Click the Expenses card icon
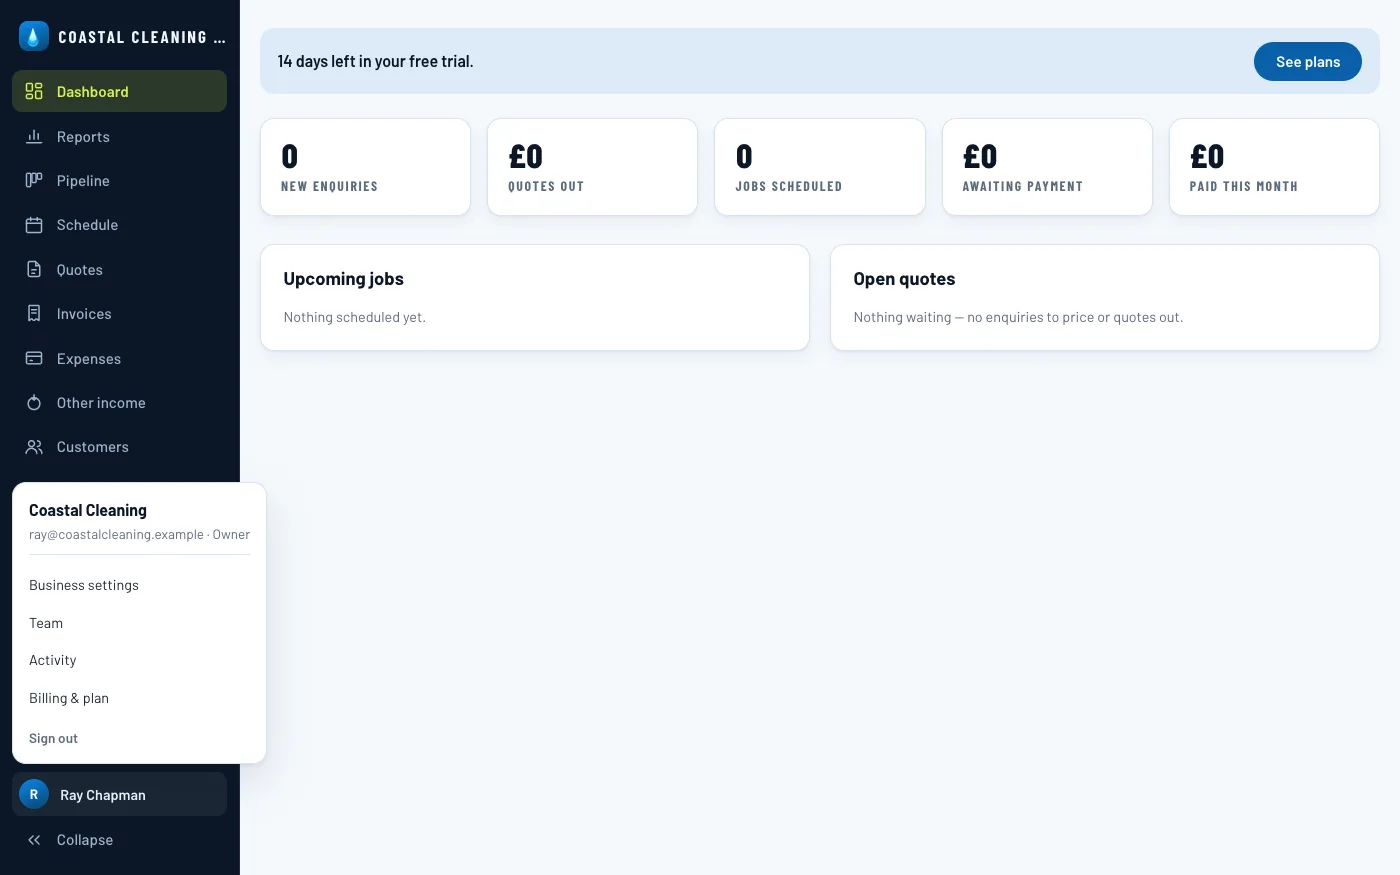Screen dimensions: 1400x875 click(x=34, y=358)
